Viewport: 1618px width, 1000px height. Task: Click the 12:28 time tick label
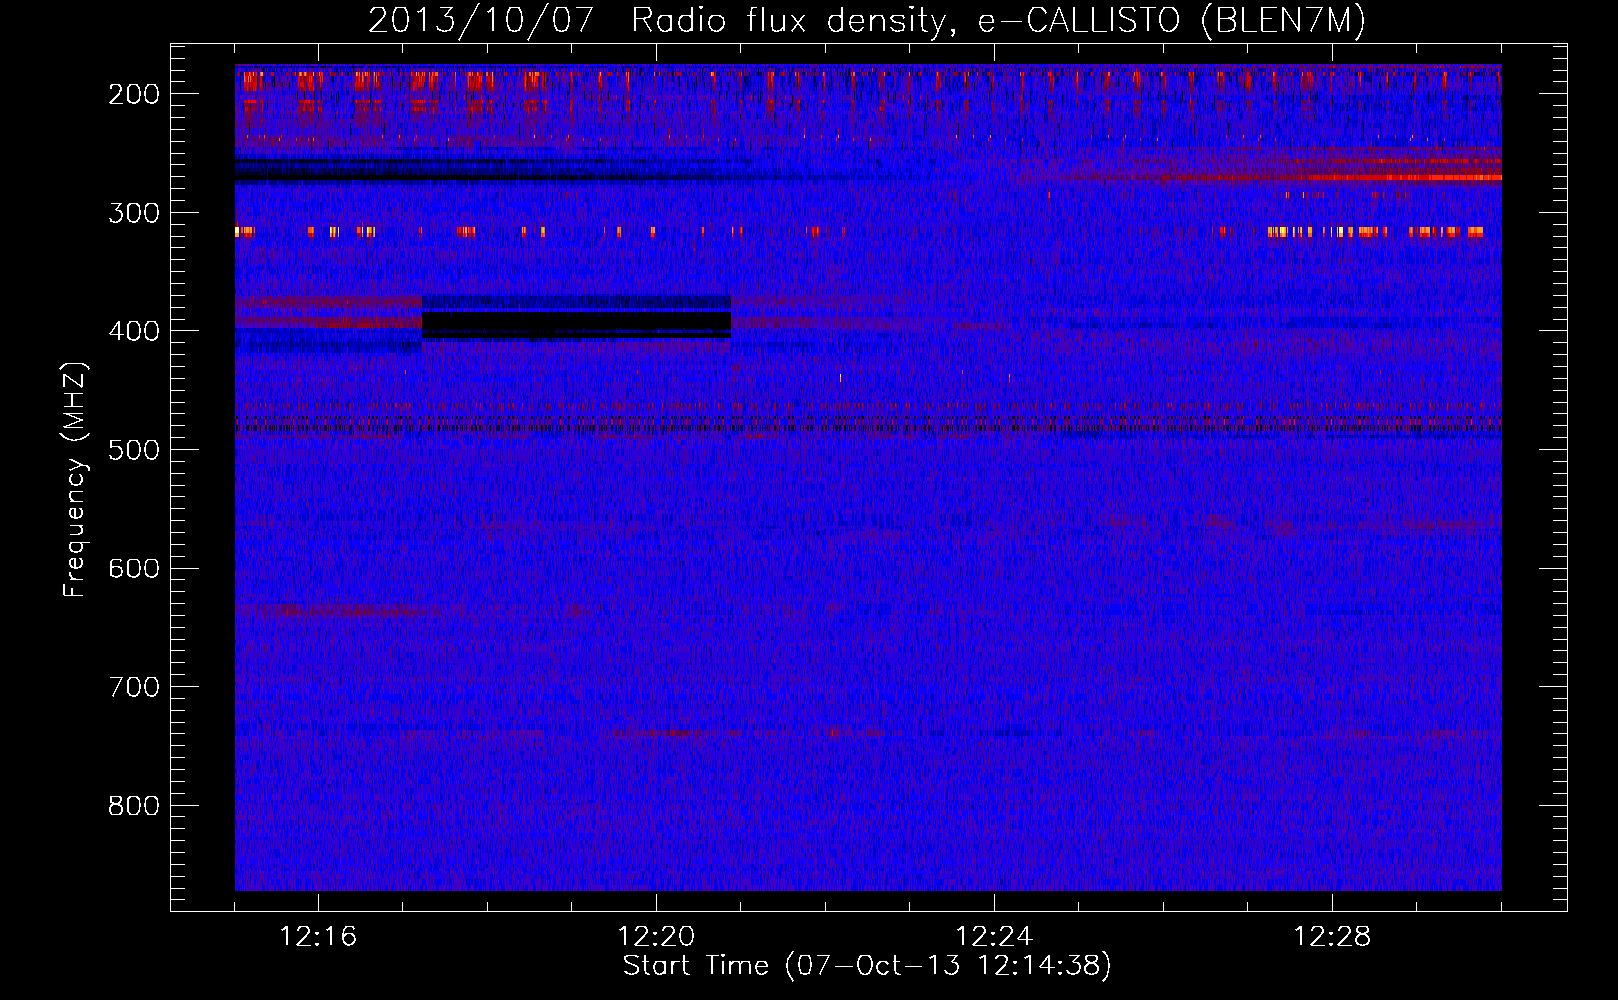click(x=1332, y=937)
